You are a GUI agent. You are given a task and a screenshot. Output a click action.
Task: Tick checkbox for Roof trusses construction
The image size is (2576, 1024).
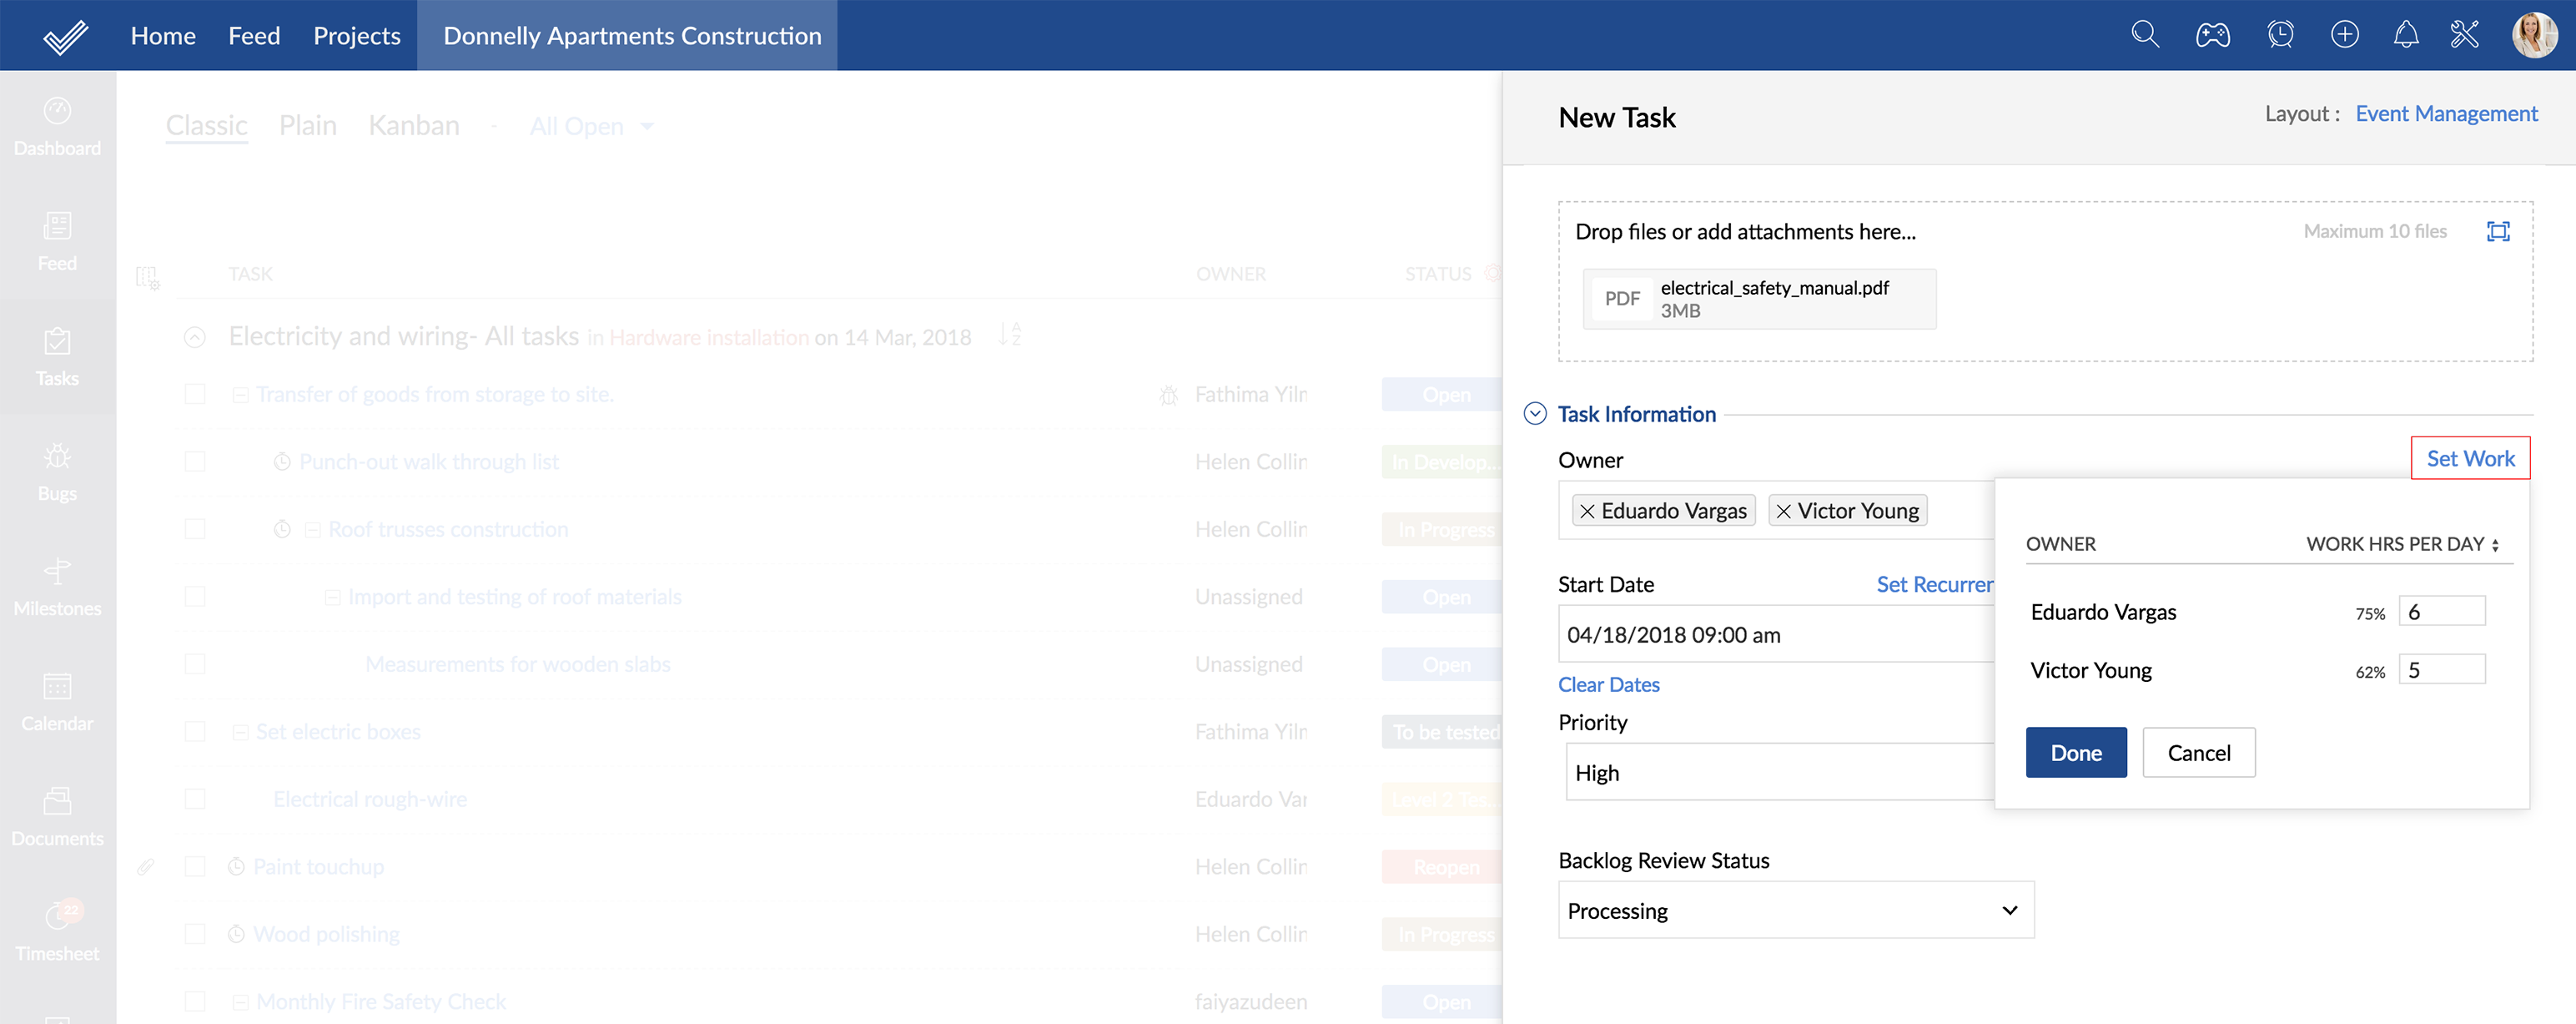pyautogui.click(x=195, y=529)
